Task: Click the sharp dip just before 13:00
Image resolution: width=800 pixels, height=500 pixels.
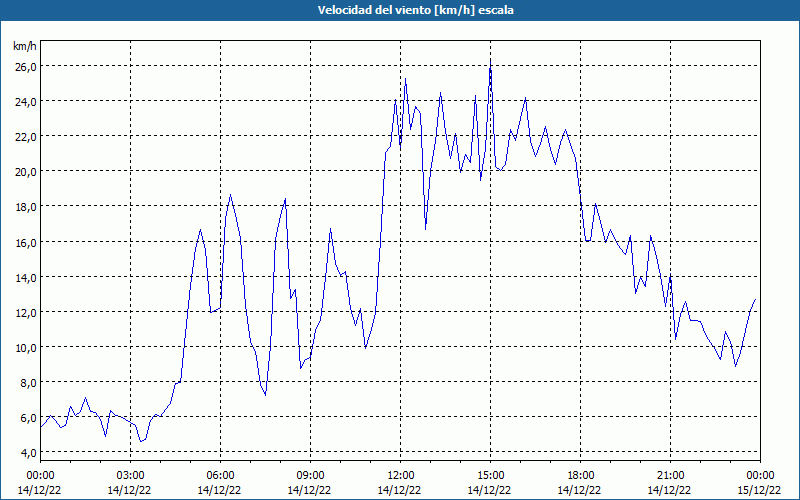Action: click(x=426, y=229)
